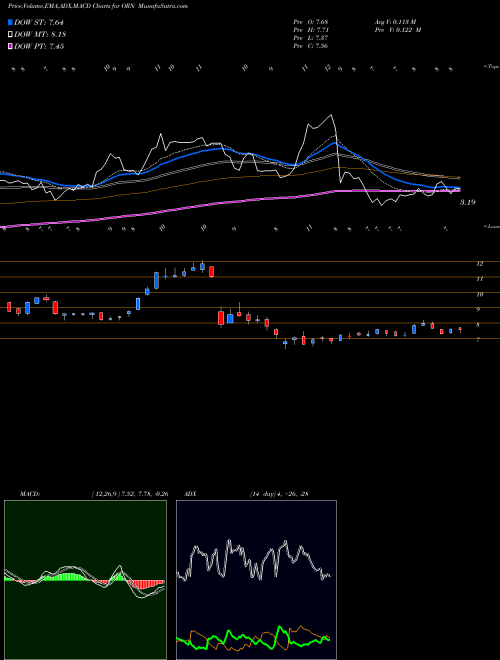Viewport: 500px width, 660px height.
Task: Click the 9 price axis label
Action: coord(478,309)
